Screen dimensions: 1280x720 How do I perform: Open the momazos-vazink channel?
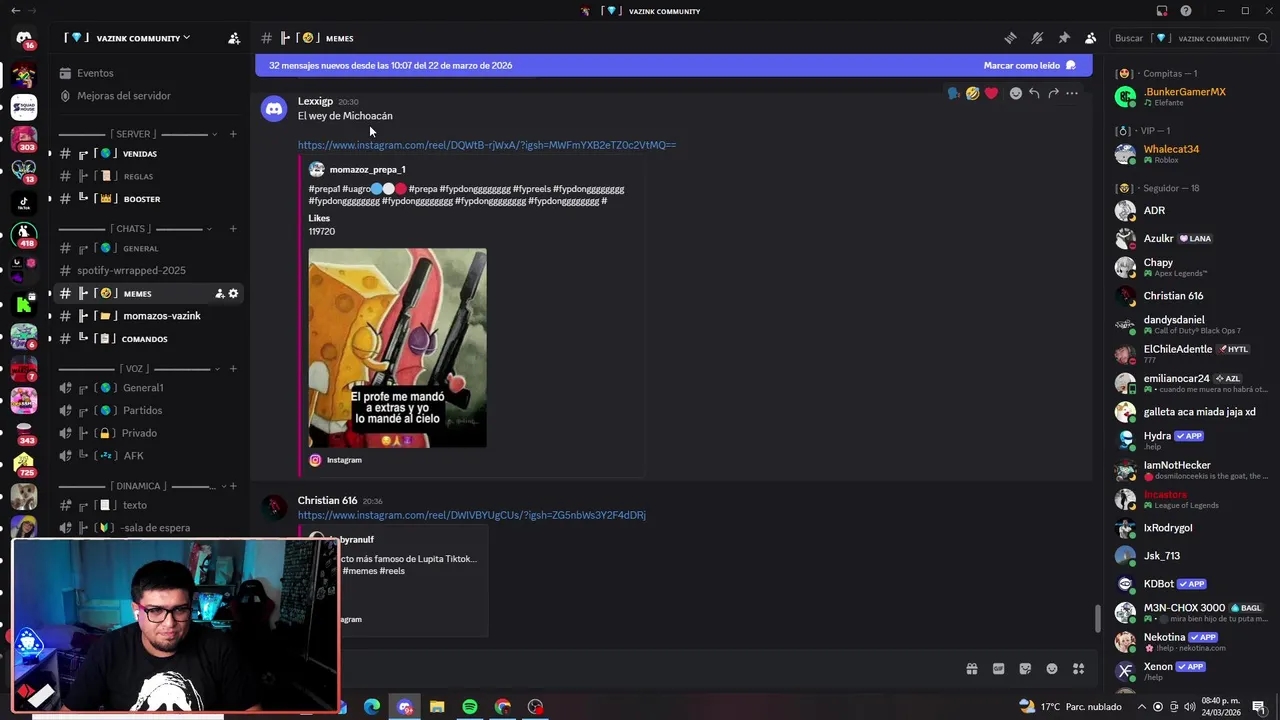149,316
